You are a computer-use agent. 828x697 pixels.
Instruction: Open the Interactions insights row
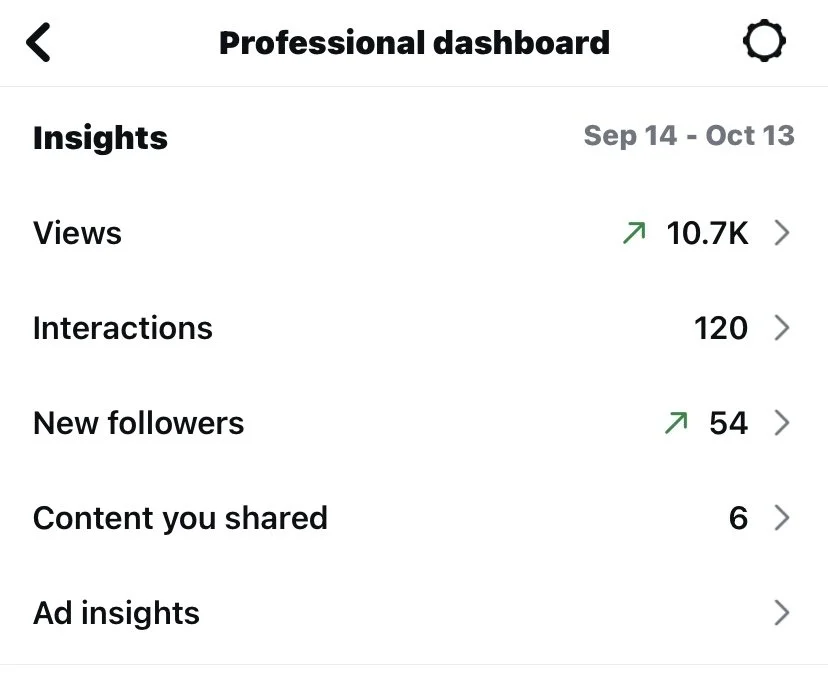tap(414, 328)
